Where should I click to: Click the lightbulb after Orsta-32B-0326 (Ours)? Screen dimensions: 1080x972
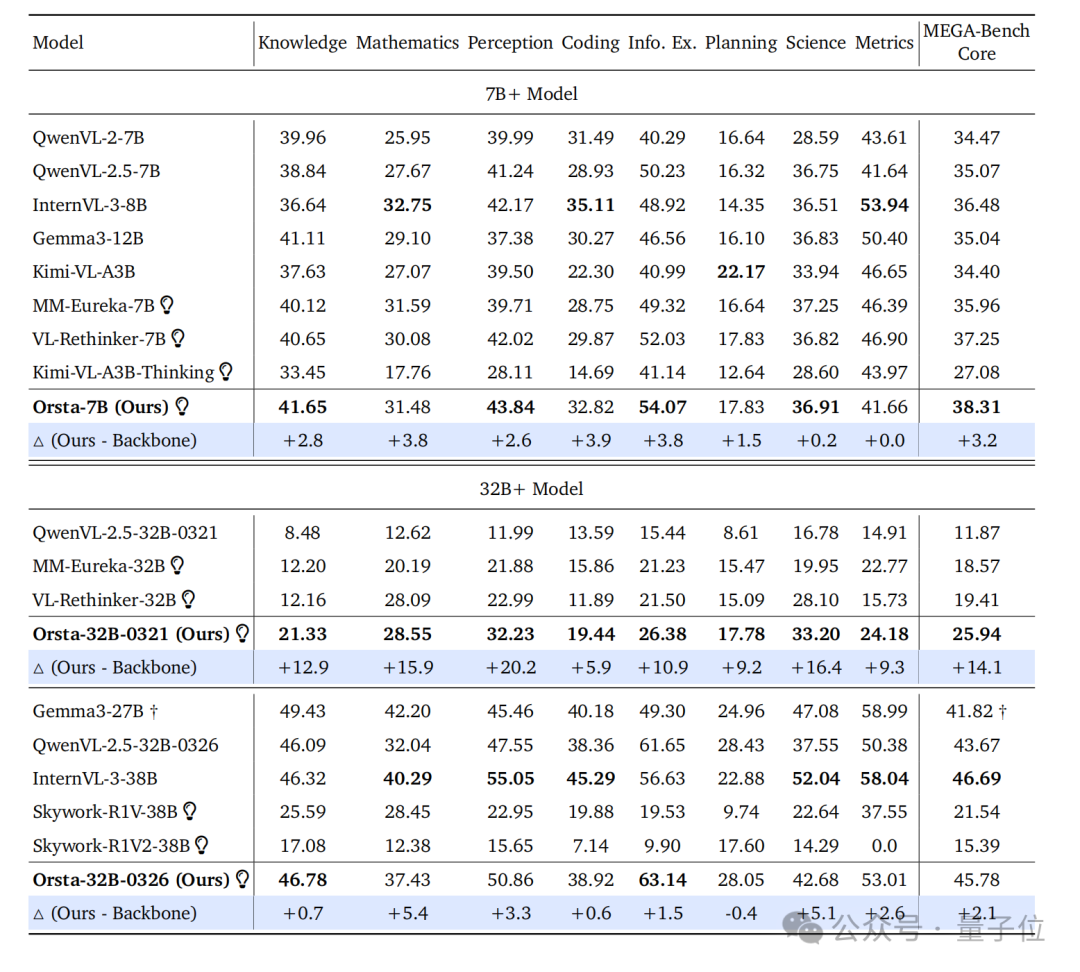click(x=242, y=879)
